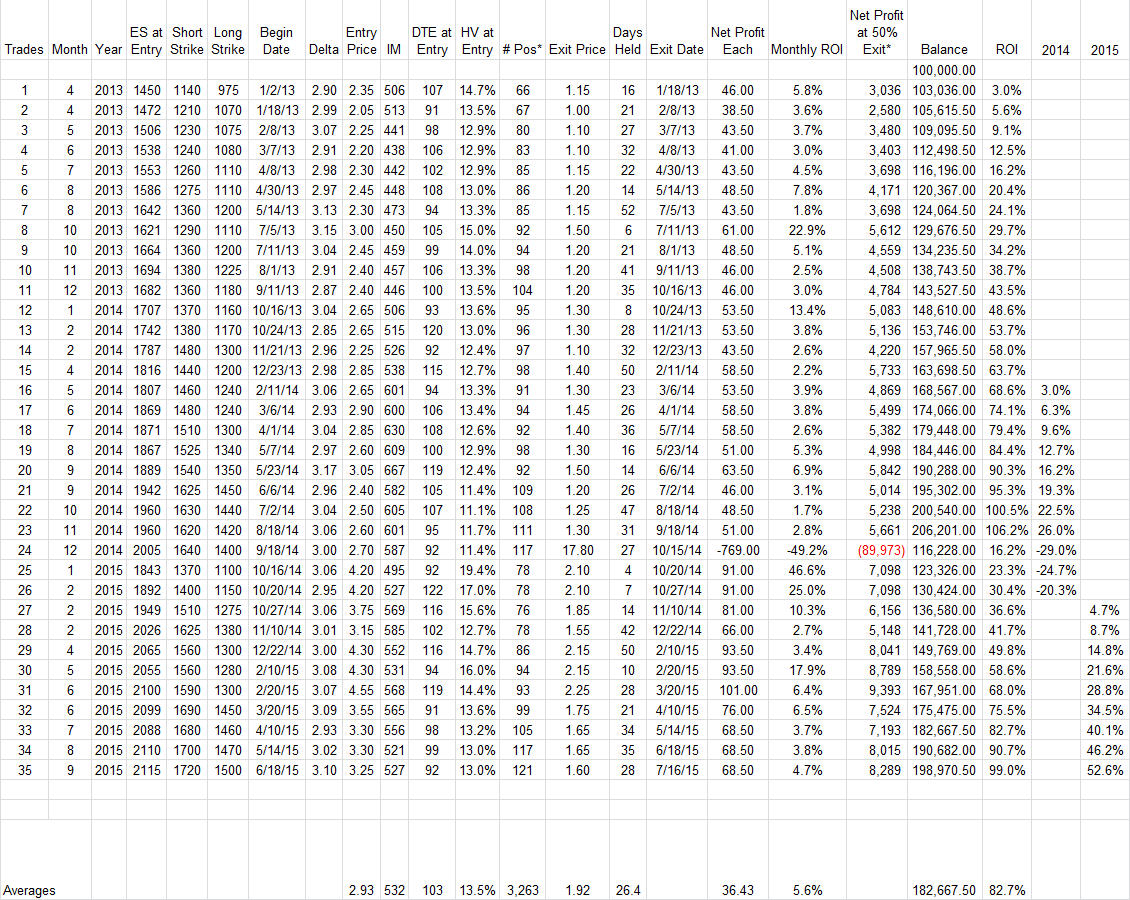Click the '101.00' net profit each cell
This screenshot has height=900, width=1130.
coord(738,690)
